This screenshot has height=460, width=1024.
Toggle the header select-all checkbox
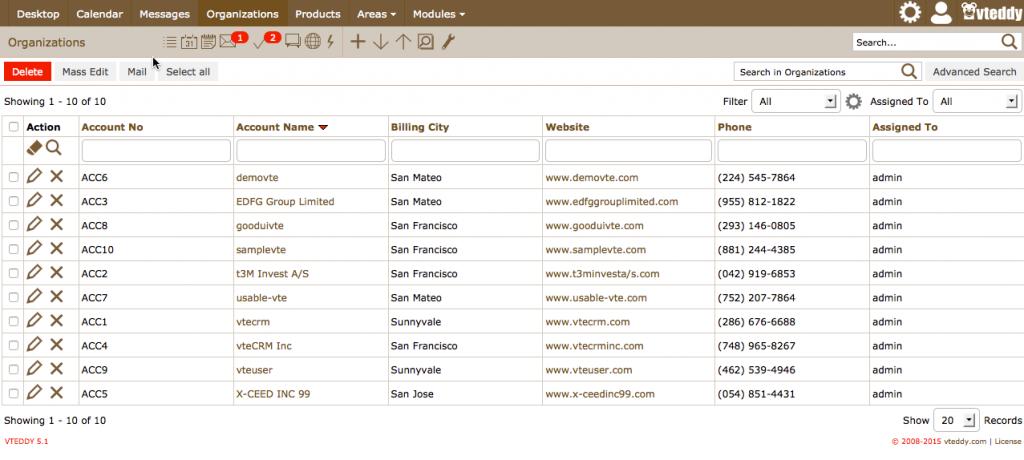coord(14,127)
